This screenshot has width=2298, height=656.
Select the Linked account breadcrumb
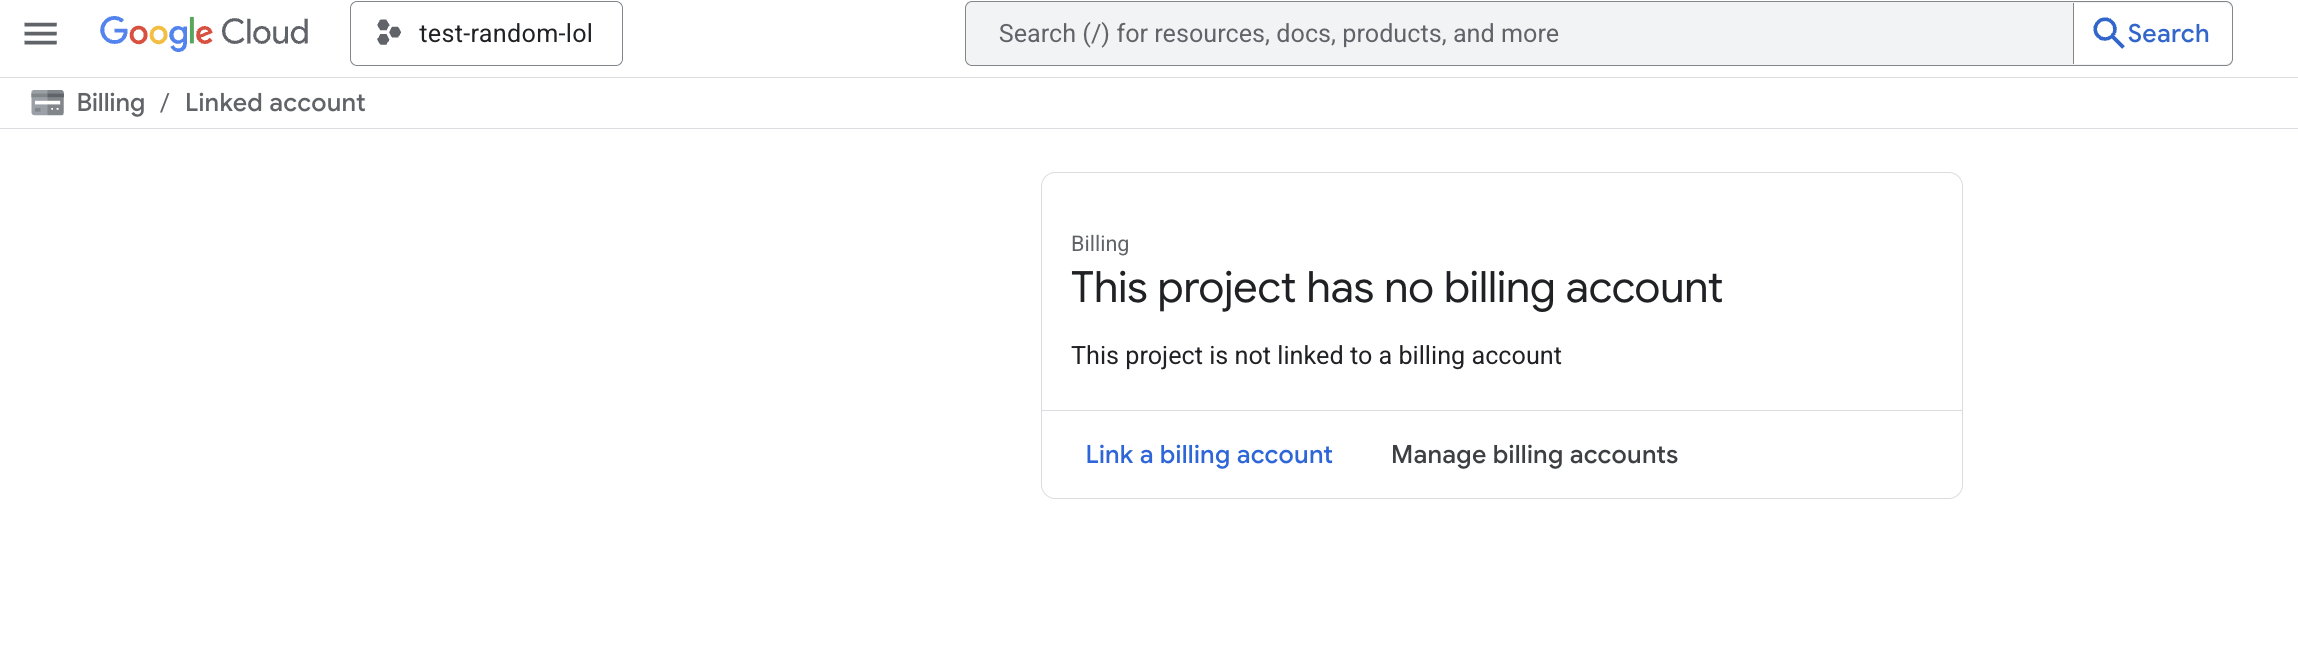point(275,103)
